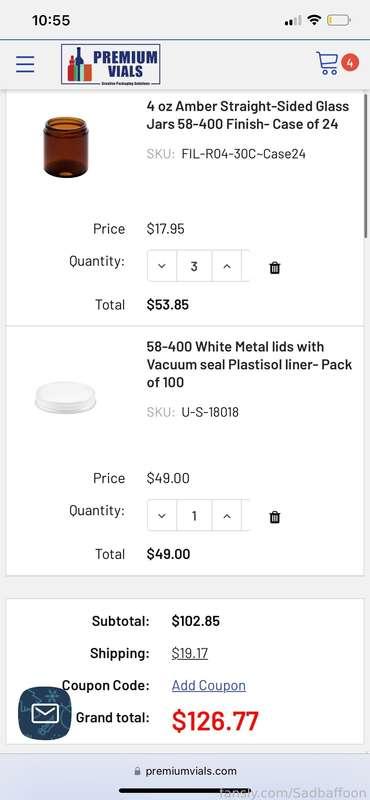Open the hamburger navigation menu
The width and height of the screenshot is (370, 800).
[25, 64]
